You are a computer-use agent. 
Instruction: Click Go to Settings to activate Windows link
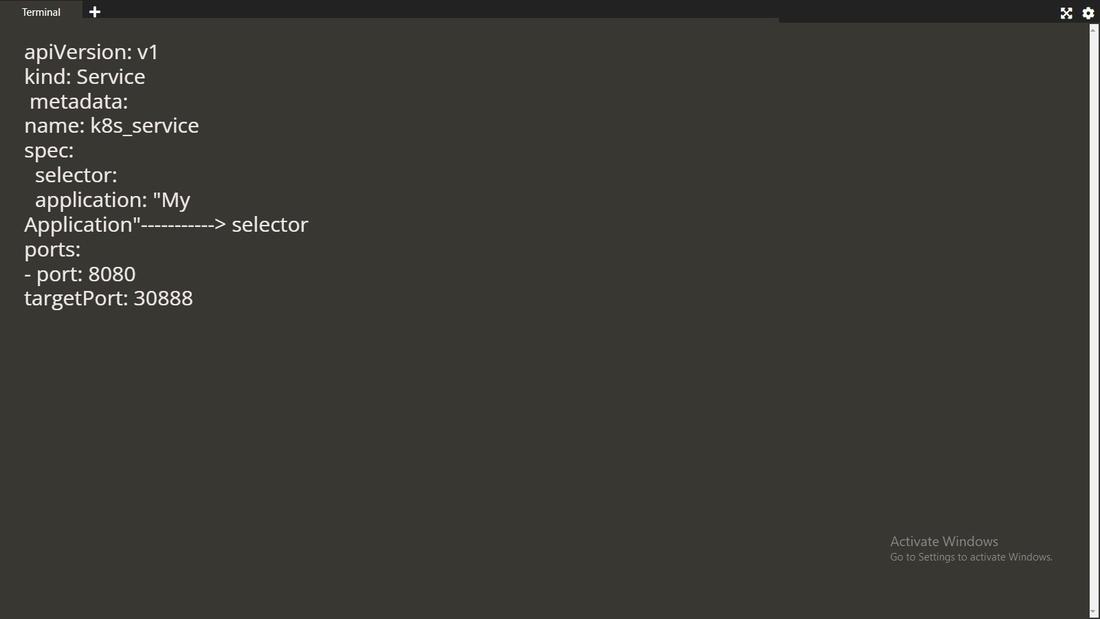pyautogui.click(x=970, y=557)
